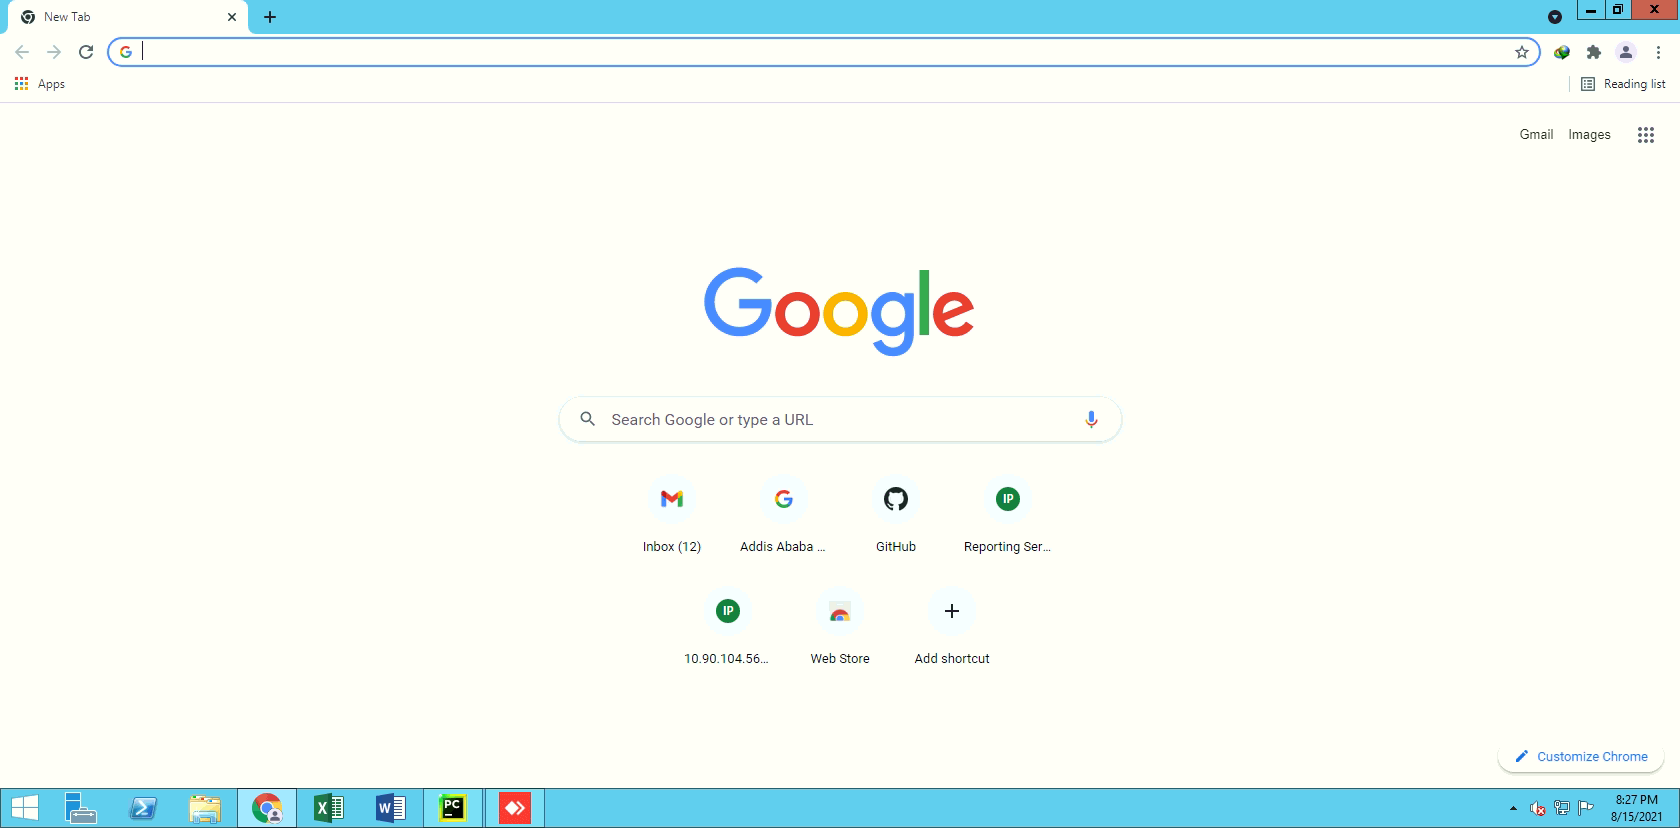Open File Explorer from the taskbar

(205, 808)
